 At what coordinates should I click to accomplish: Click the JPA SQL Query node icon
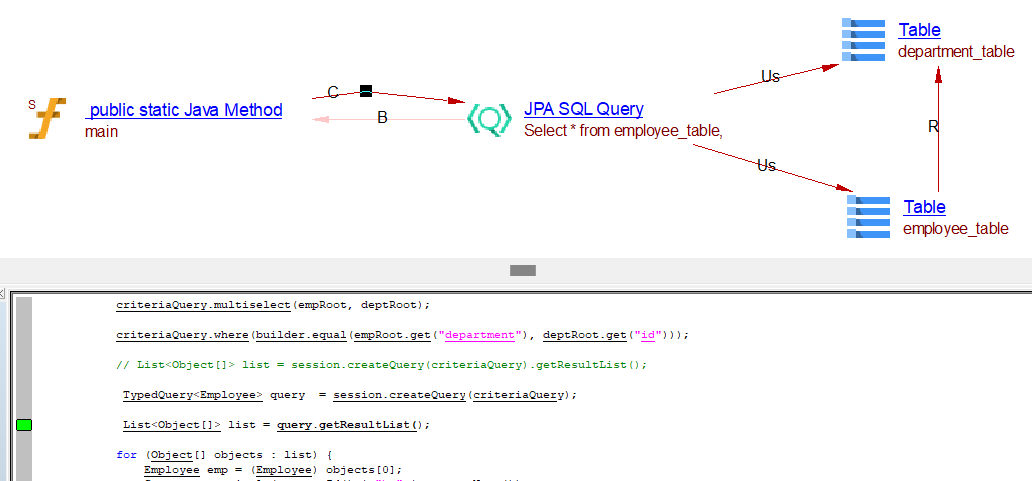tap(489, 119)
